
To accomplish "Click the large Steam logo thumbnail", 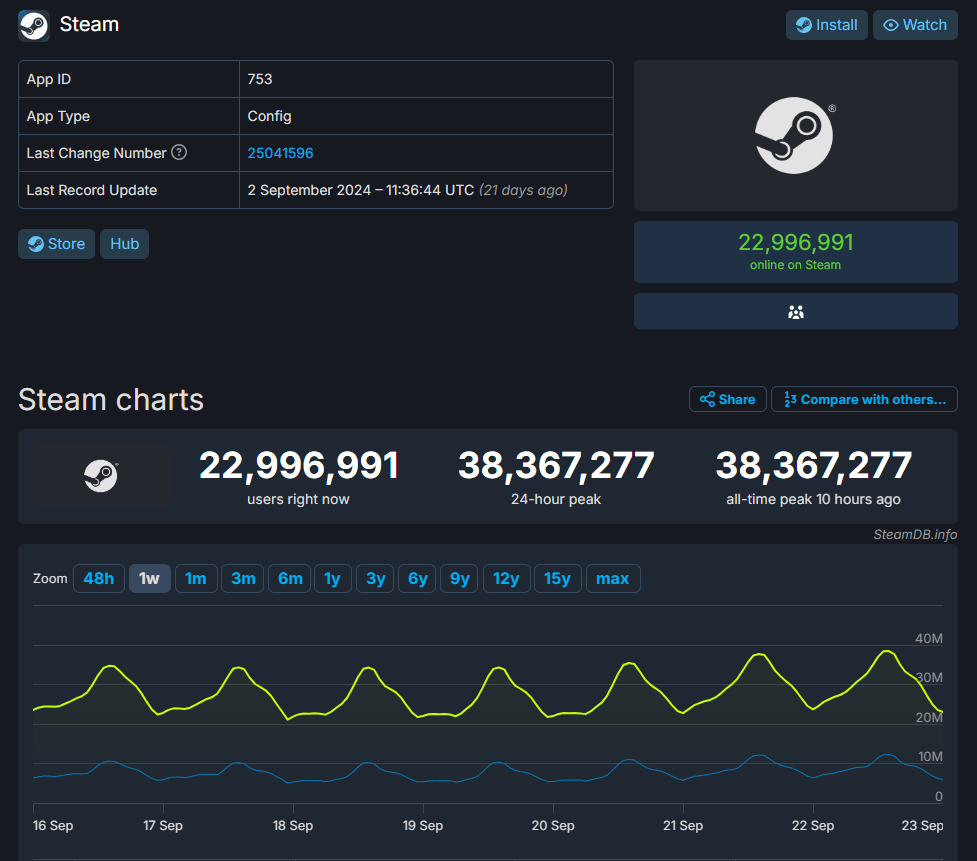I will click(x=795, y=135).
